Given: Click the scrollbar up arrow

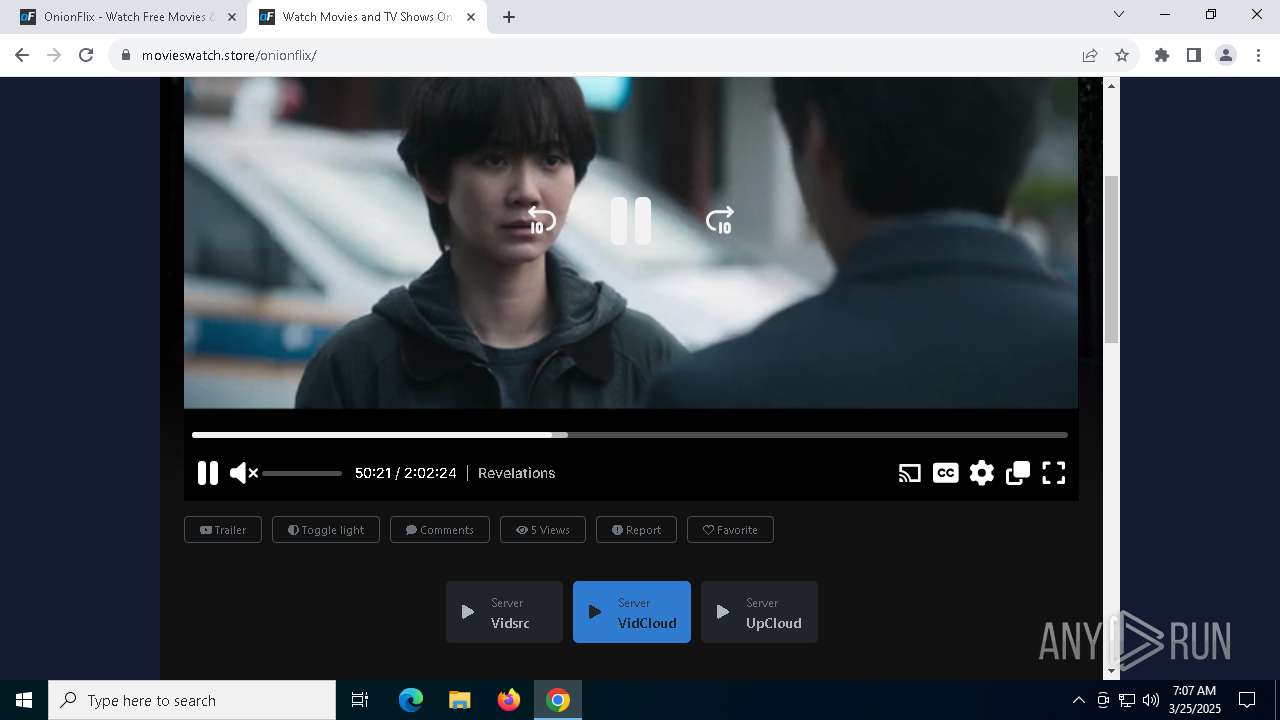Looking at the screenshot, I should [1111, 86].
